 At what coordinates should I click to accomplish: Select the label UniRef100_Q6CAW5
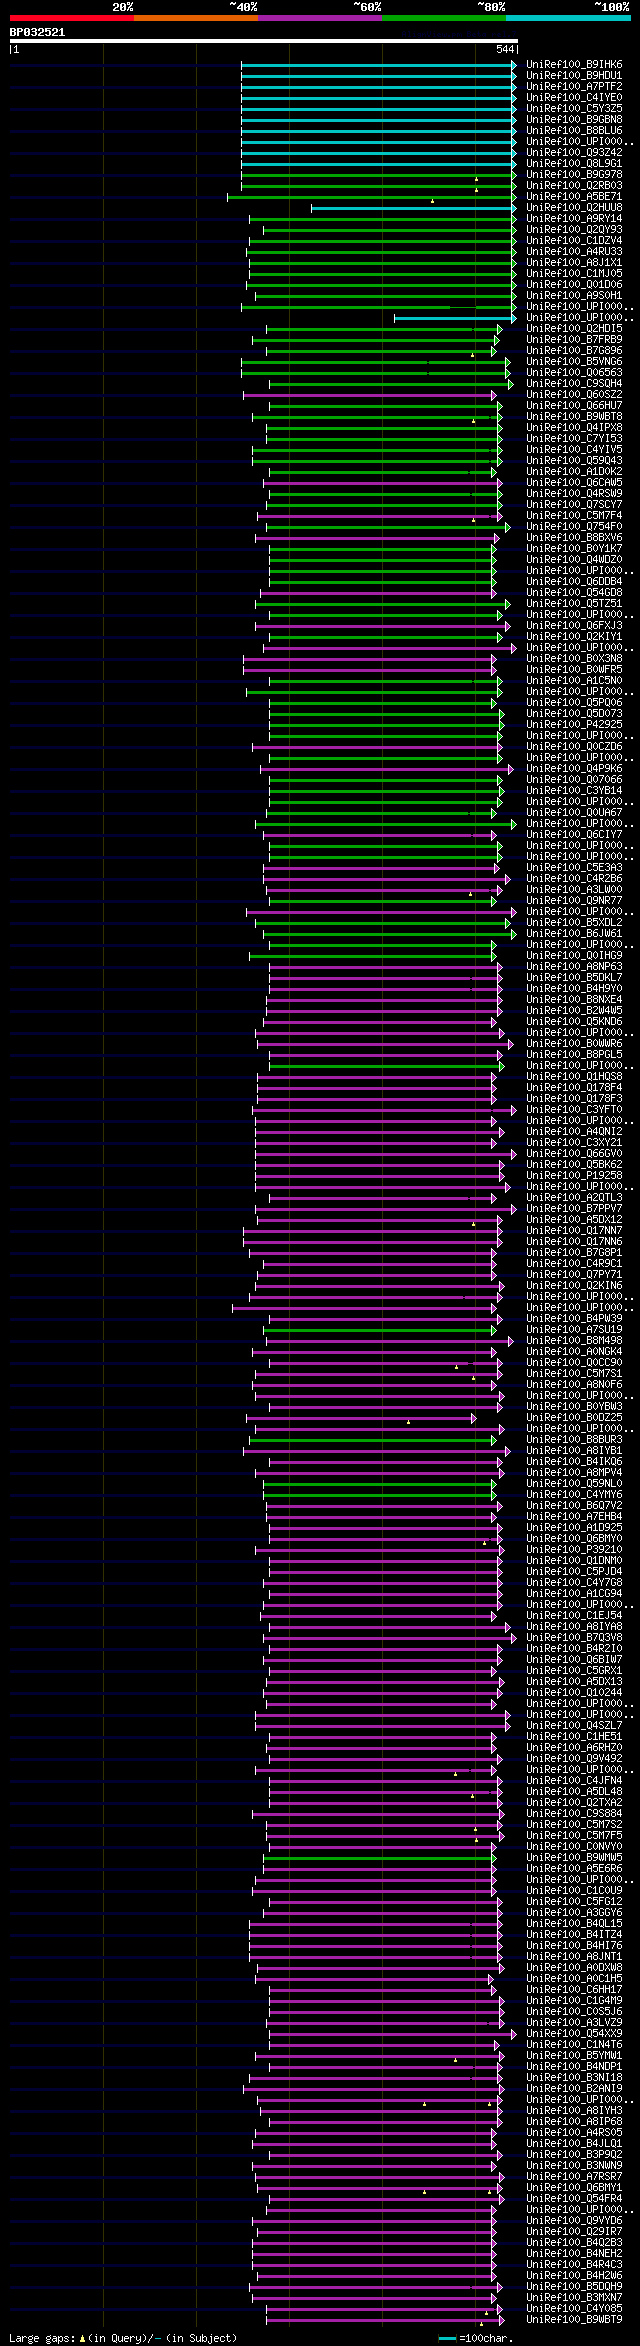click(x=574, y=482)
